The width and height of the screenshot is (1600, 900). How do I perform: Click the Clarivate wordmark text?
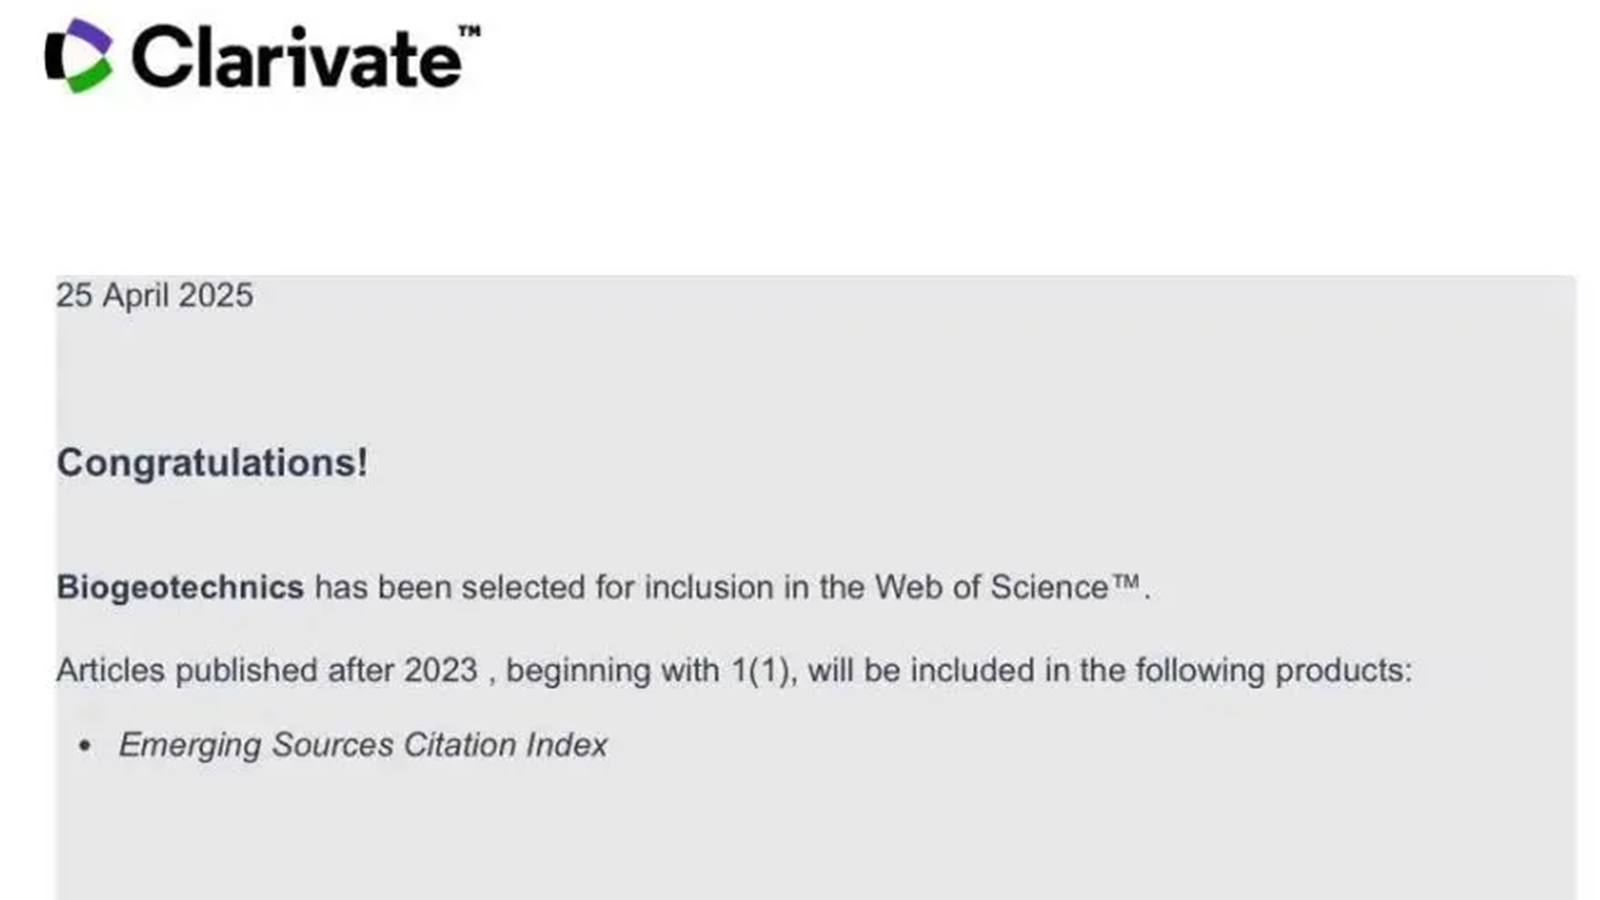coord(296,58)
